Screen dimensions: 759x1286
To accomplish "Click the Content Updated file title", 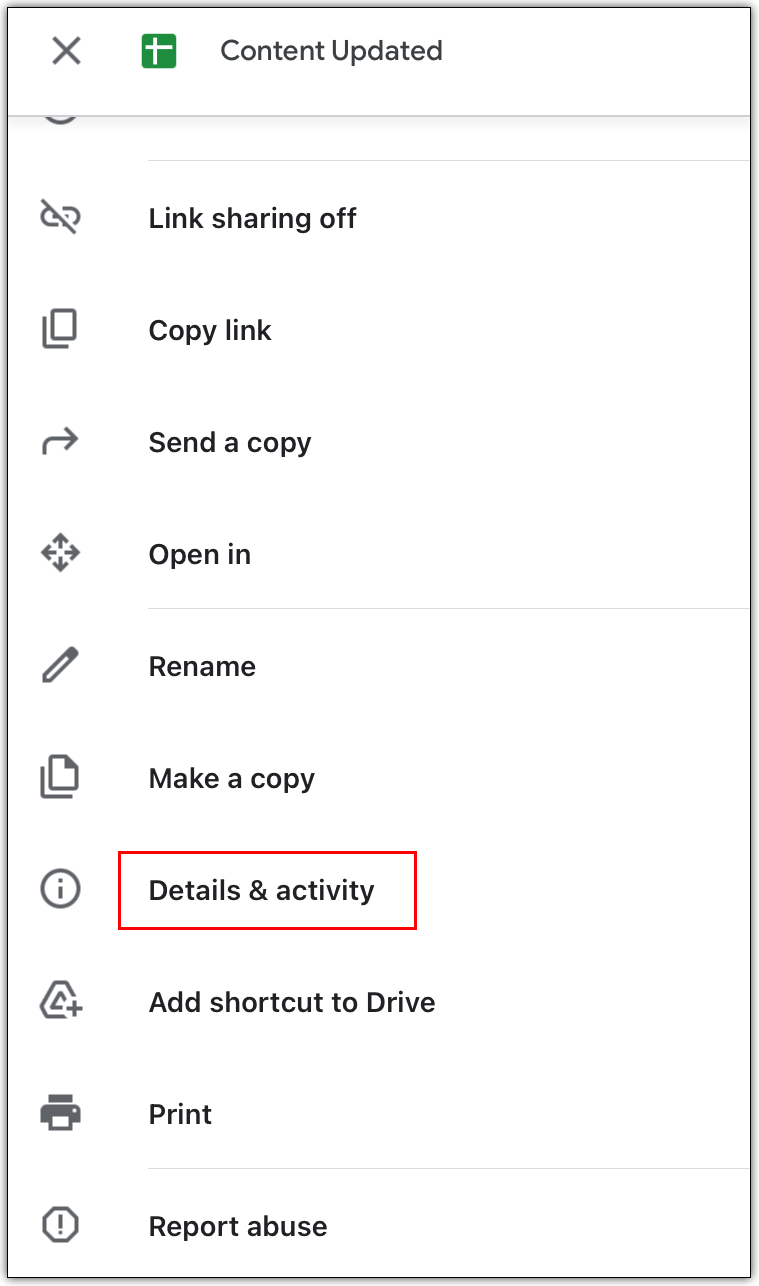I will coord(331,50).
